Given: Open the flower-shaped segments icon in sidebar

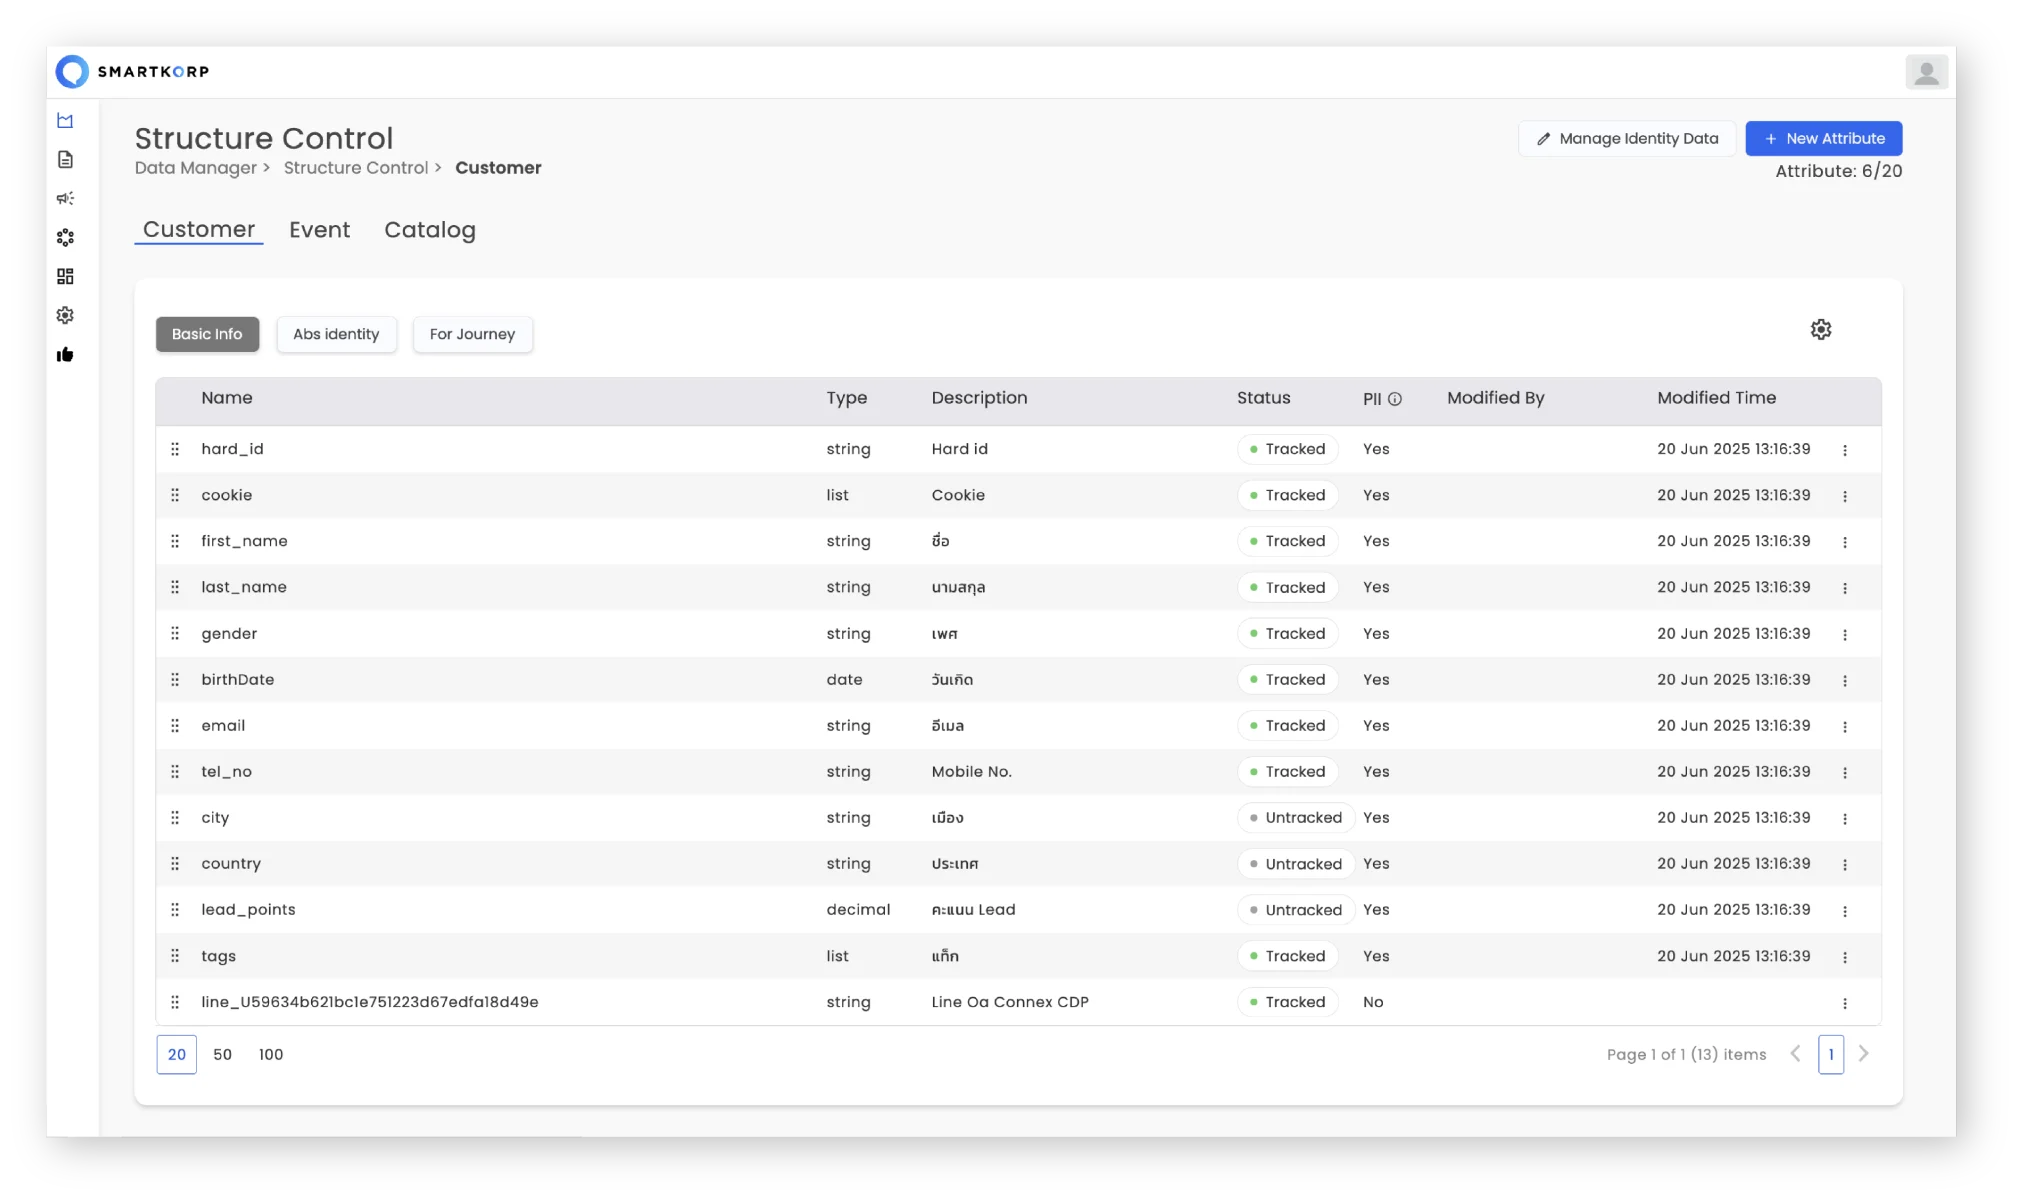Looking at the screenshot, I should tap(65, 237).
